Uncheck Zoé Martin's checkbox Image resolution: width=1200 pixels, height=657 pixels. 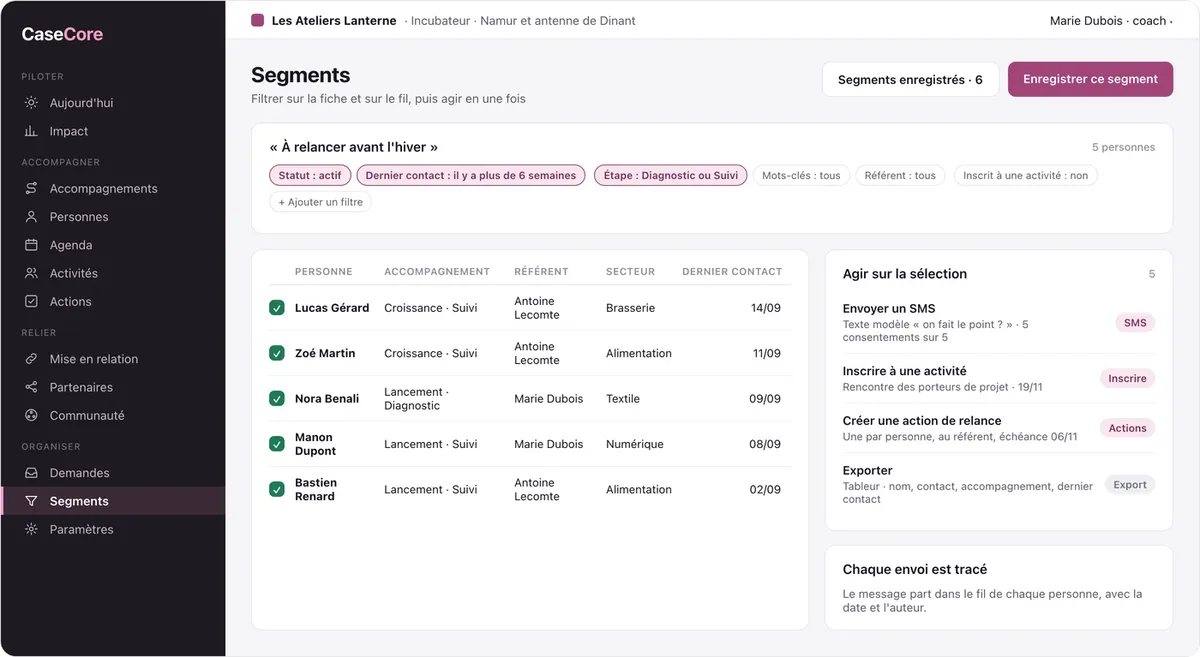pyautogui.click(x=277, y=353)
